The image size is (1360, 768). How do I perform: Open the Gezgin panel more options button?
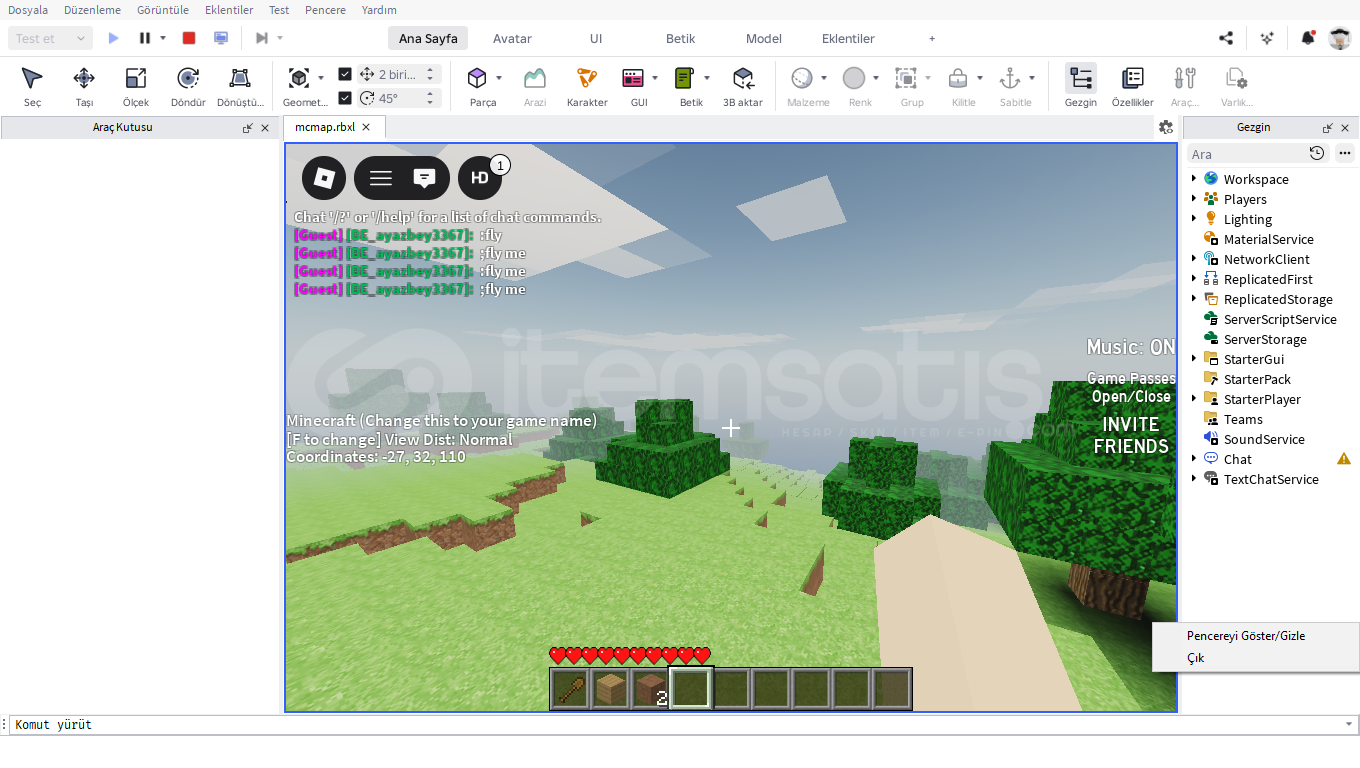tap(1345, 153)
